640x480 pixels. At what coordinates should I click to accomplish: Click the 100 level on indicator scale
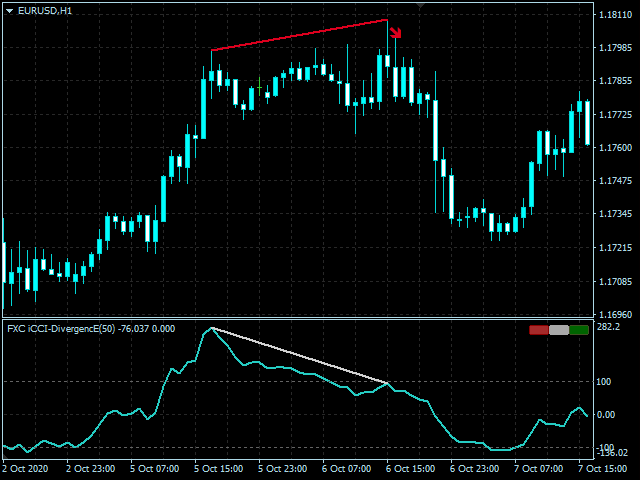tap(605, 381)
